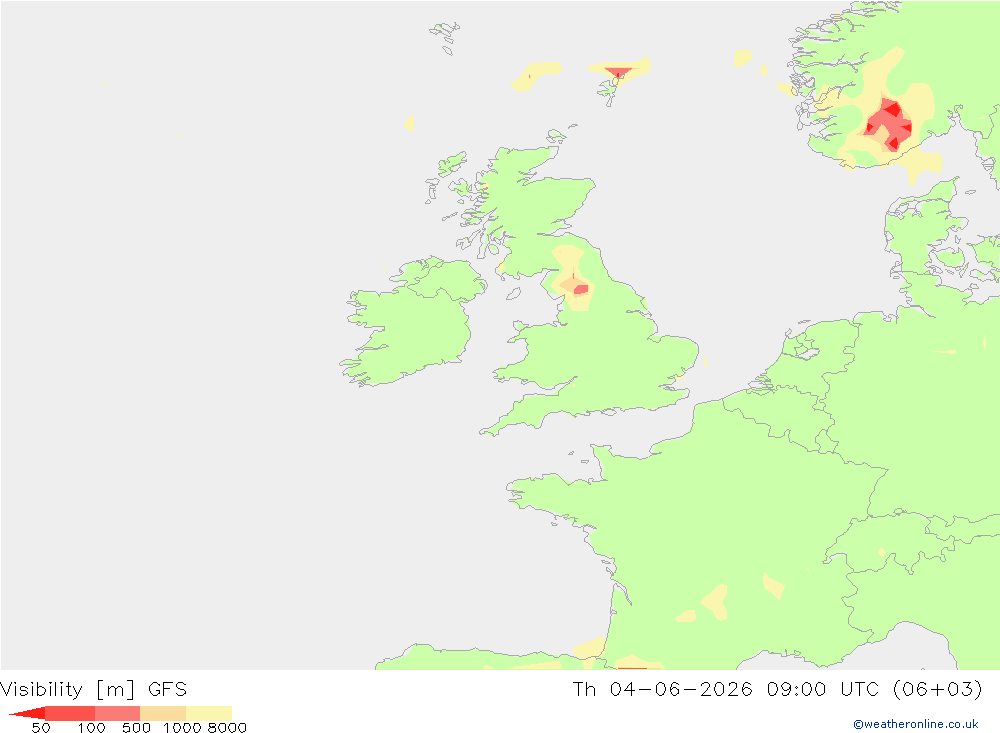
Task: Click the yellow reduced-visibility patch in southern France
Action: 715,602
